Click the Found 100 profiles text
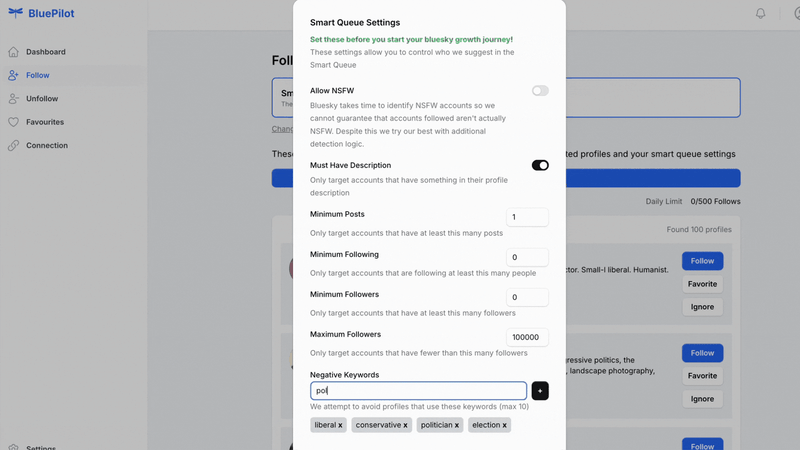The height and width of the screenshot is (450, 800). click(x=699, y=230)
